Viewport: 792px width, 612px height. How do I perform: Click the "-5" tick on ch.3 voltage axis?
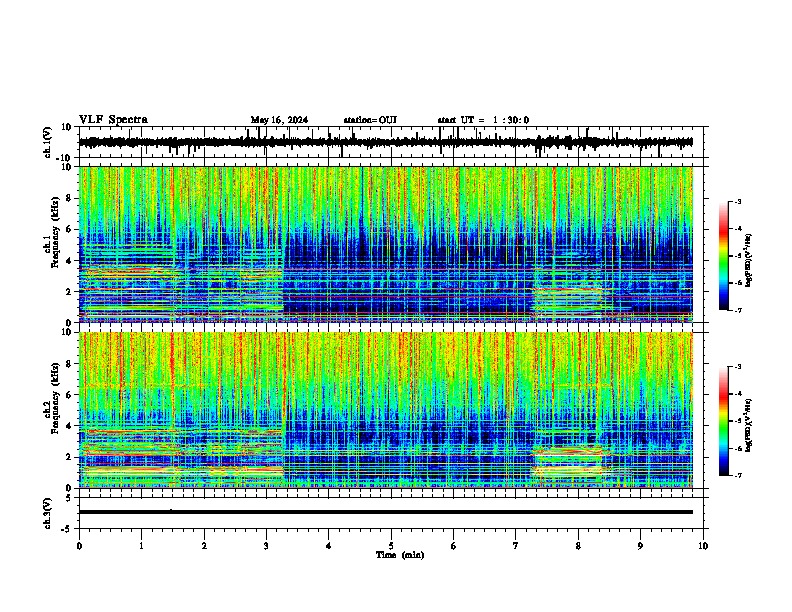pyautogui.click(x=68, y=529)
